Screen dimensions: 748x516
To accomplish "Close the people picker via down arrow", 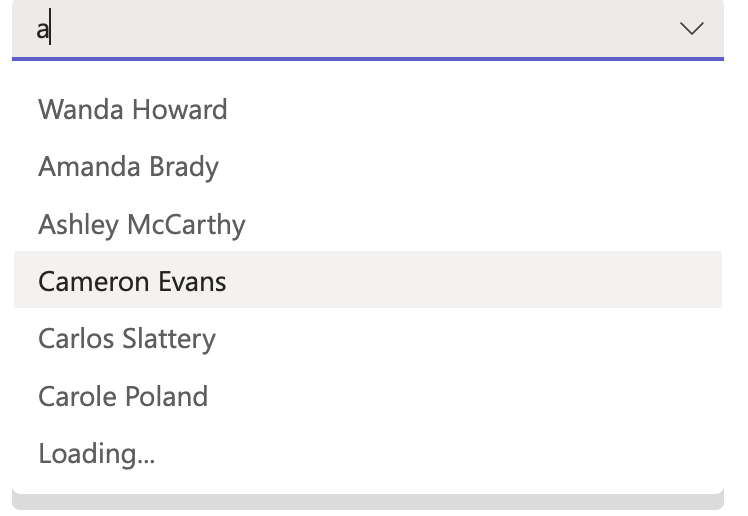I will click(x=691, y=29).
